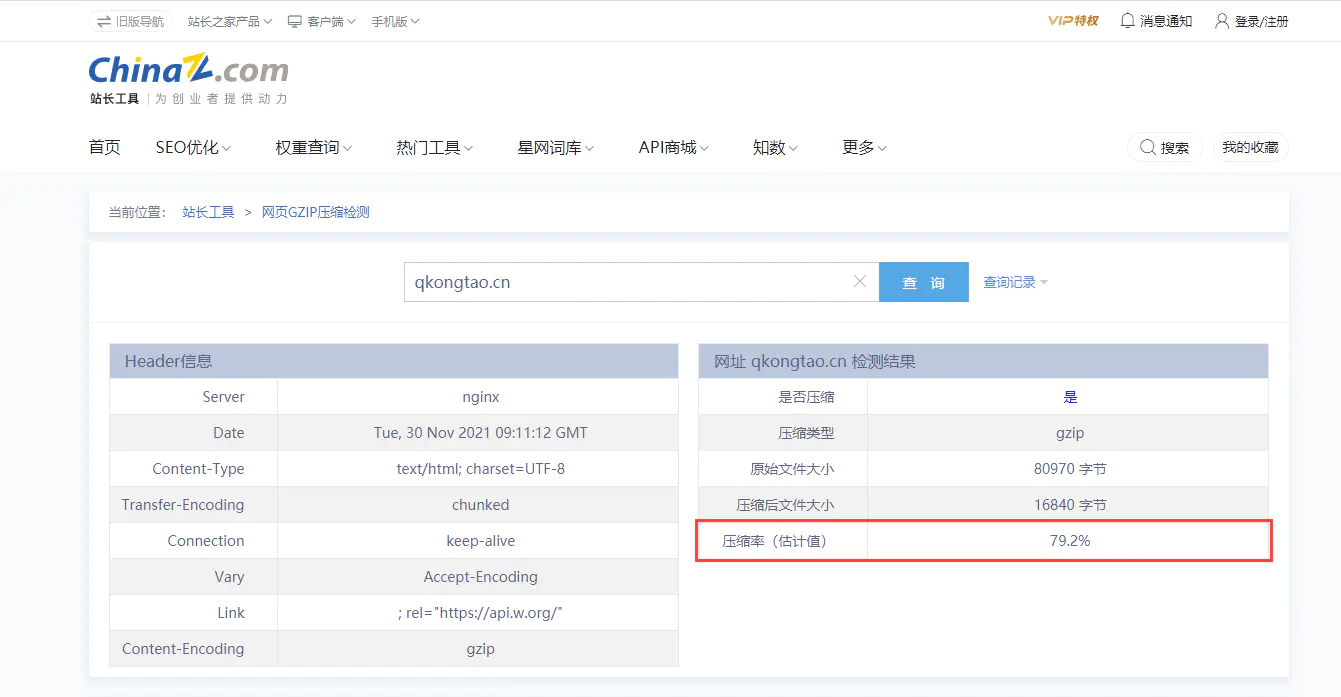Click the gzip value in 压缩类型 row
Viewport: 1341px width, 697px height.
point(1070,433)
